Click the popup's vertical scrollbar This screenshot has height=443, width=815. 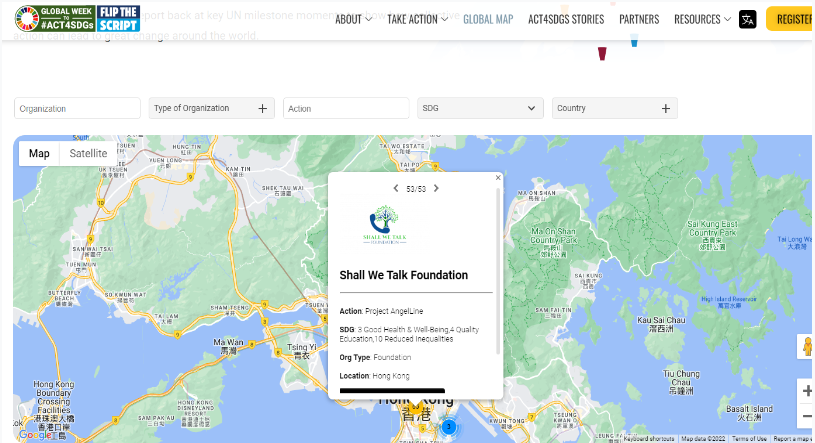(498, 270)
